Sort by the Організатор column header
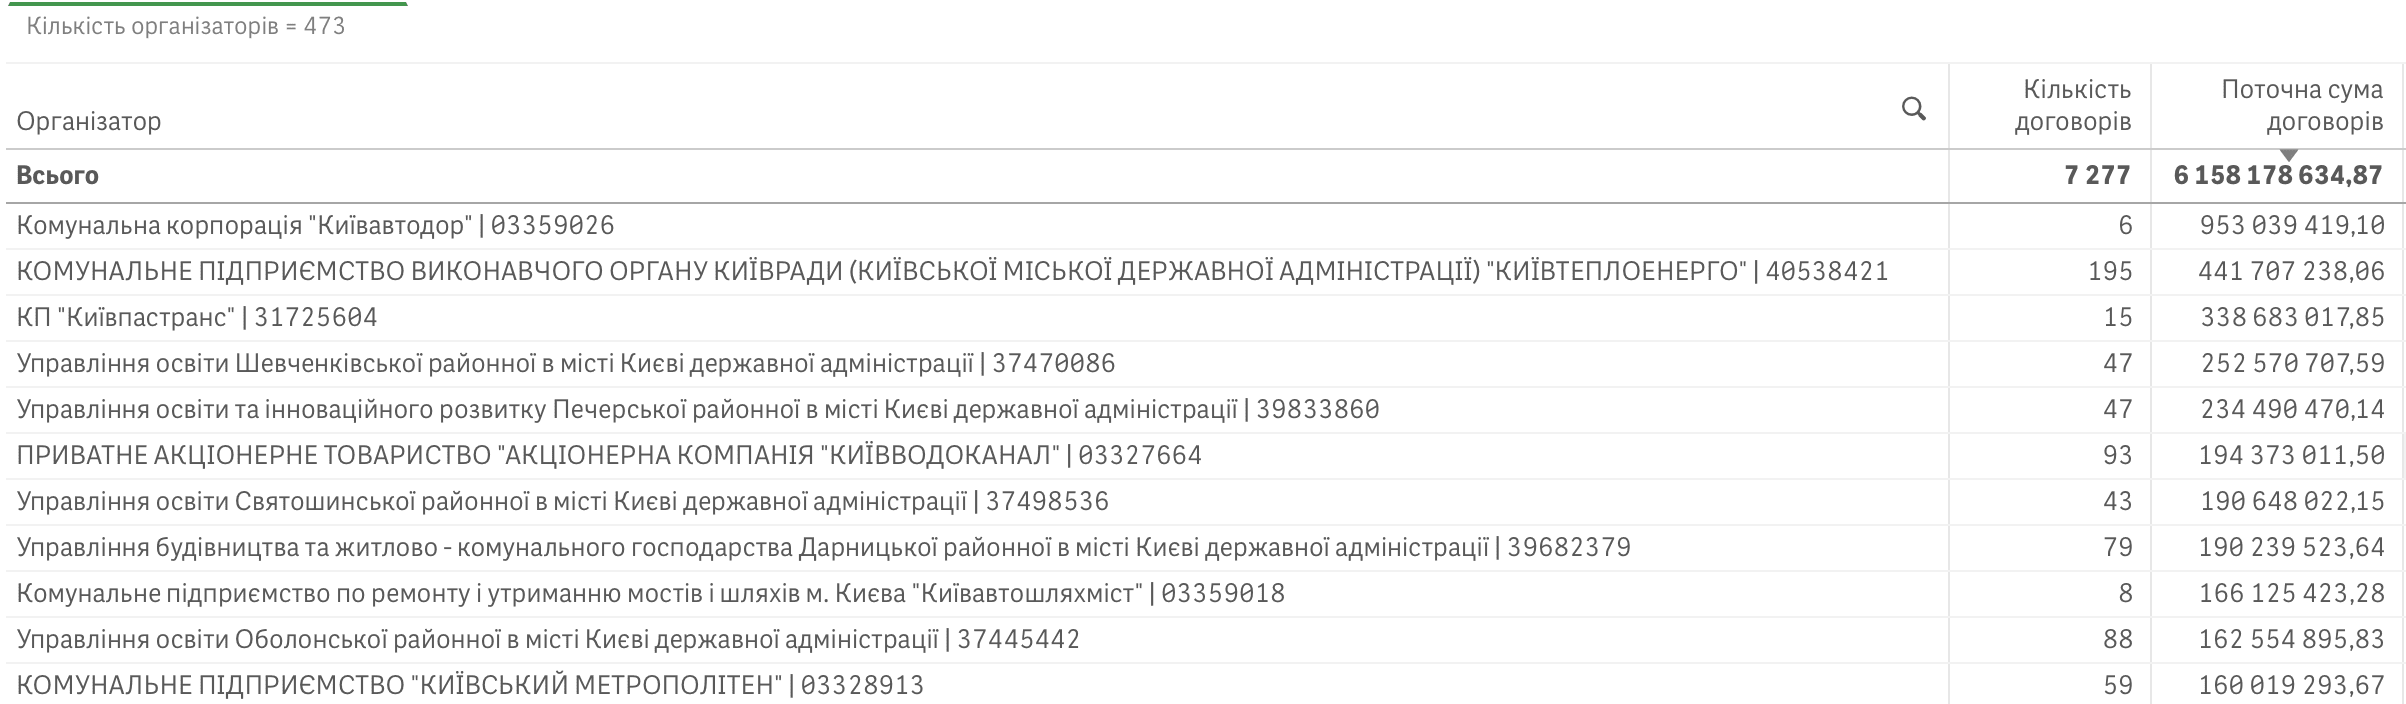 click(x=89, y=121)
